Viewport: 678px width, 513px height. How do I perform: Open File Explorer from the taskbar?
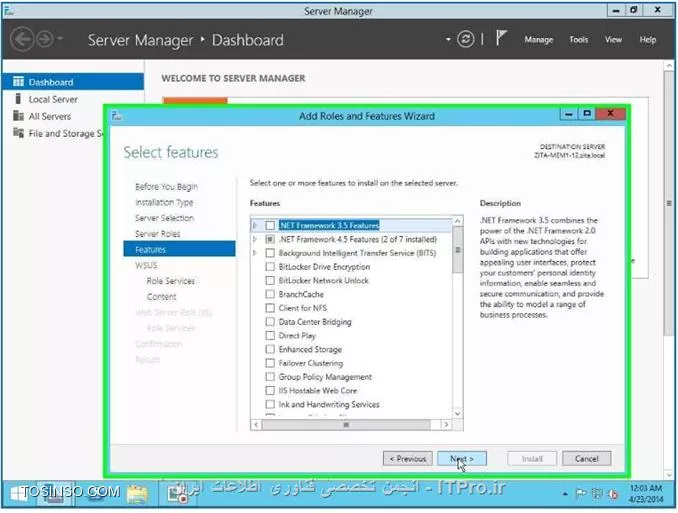[x=137, y=494]
